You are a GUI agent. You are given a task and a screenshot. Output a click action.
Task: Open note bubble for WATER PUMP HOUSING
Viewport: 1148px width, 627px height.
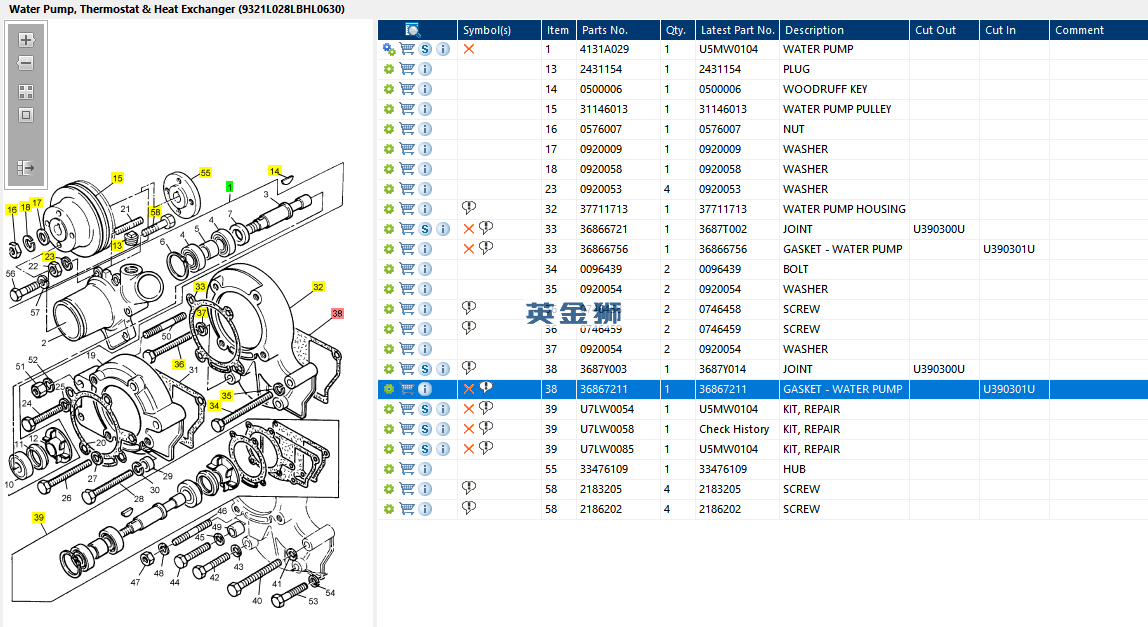click(x=469, y=208)
